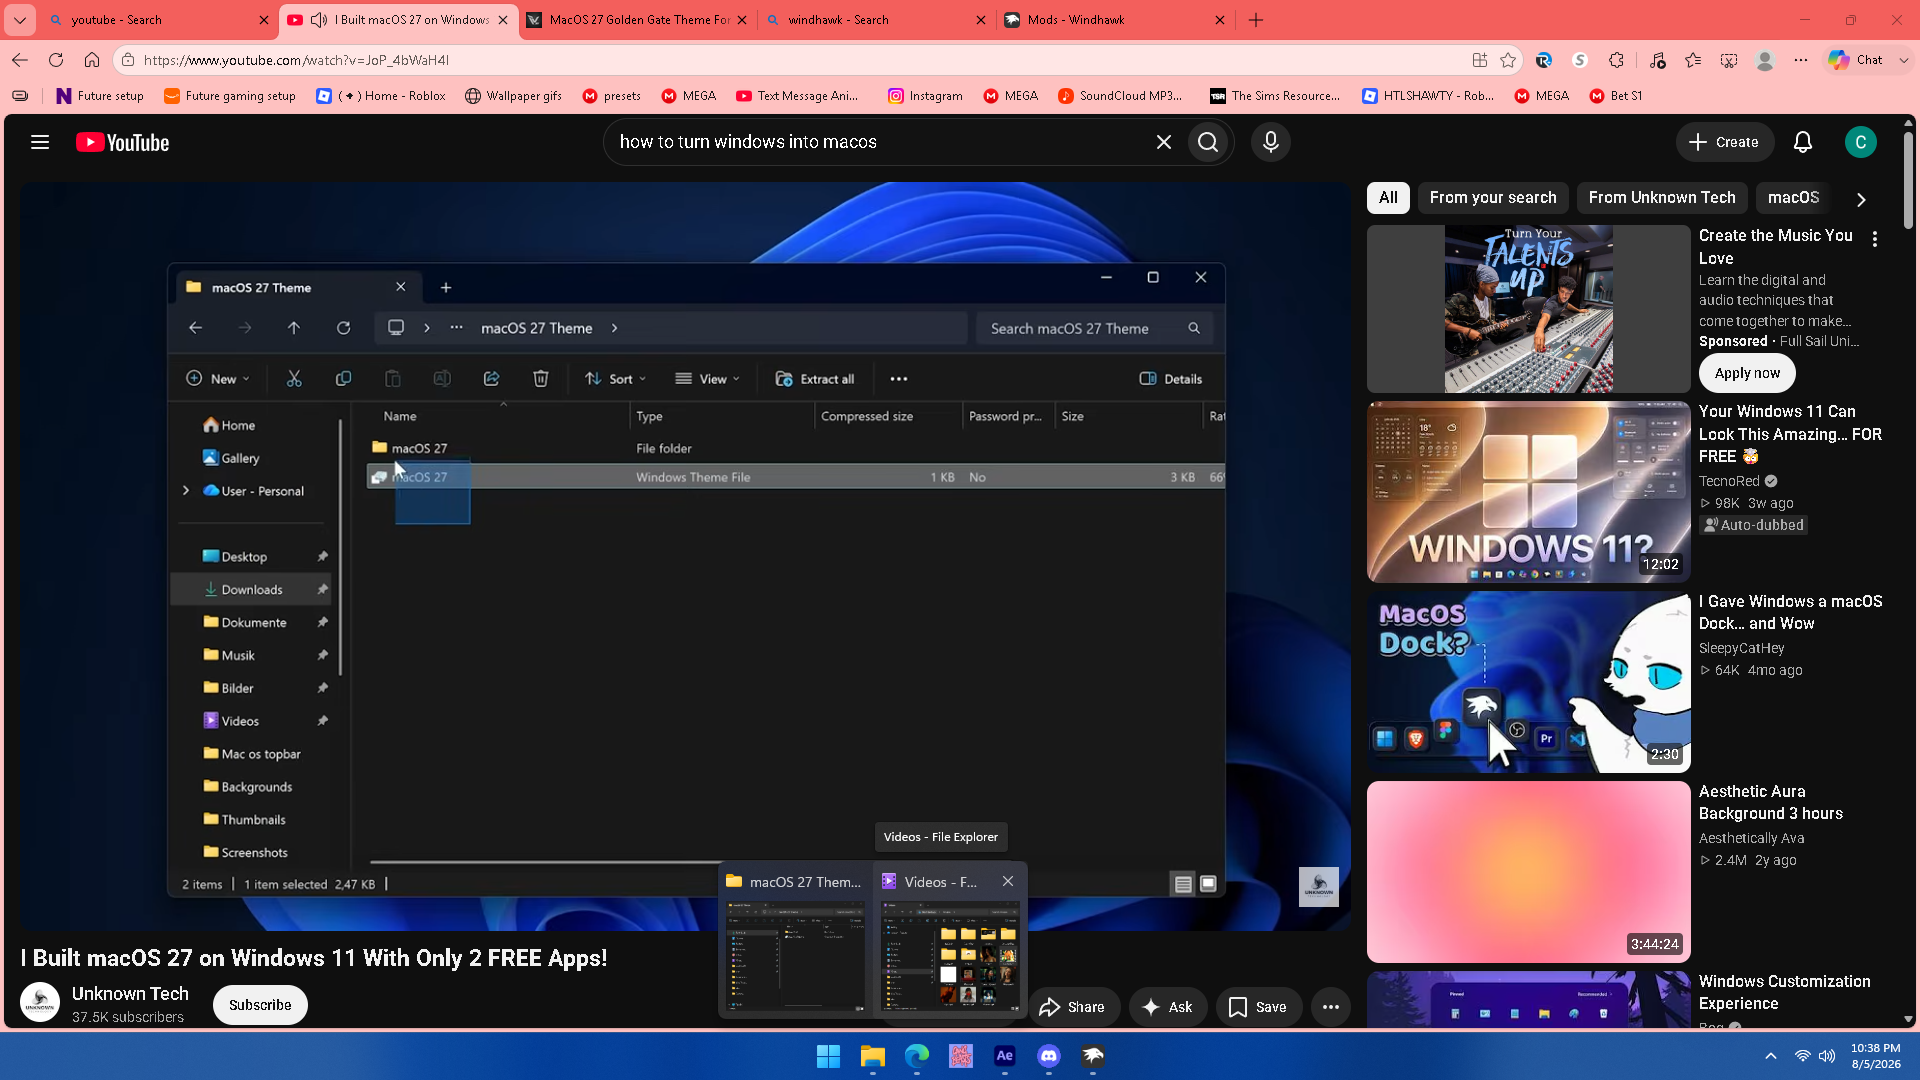View site information lock icon
Viewport: 1920px width, 1080px height.
pyautogui.click(x=128, y=60)
